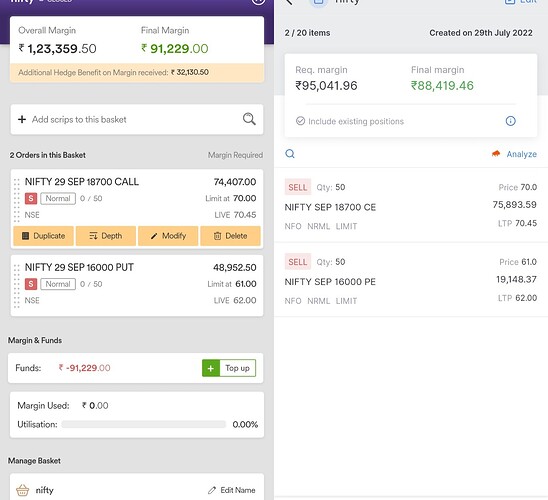Click the red S tag on 18700 CALL
Viewport: 548px width, 500px height.
tap(31, 198)
